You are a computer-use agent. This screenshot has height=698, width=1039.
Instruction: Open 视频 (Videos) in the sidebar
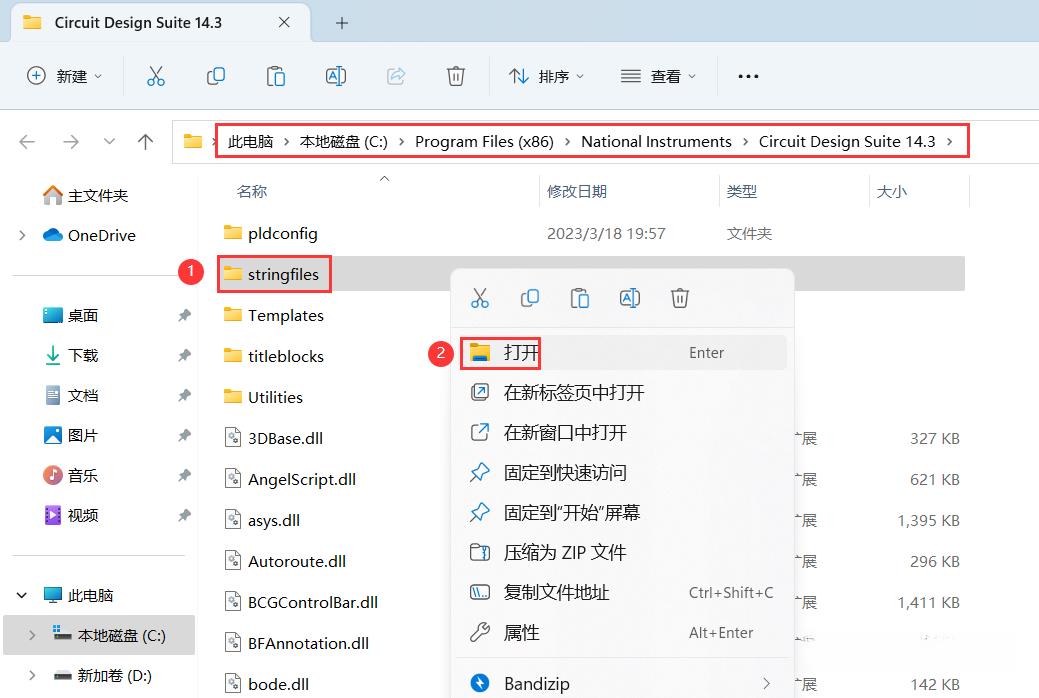83,515
